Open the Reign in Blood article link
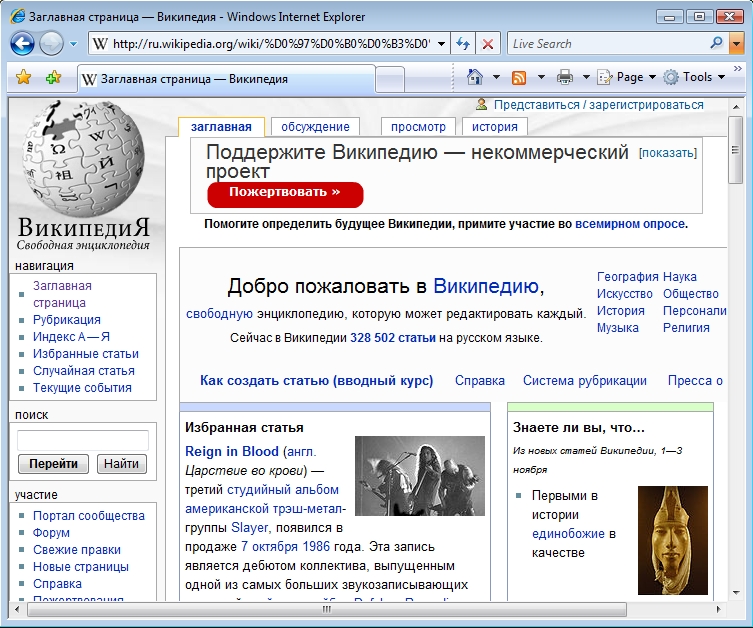Image resolution: width=753 pixels, height=628 pixels. 231,451
